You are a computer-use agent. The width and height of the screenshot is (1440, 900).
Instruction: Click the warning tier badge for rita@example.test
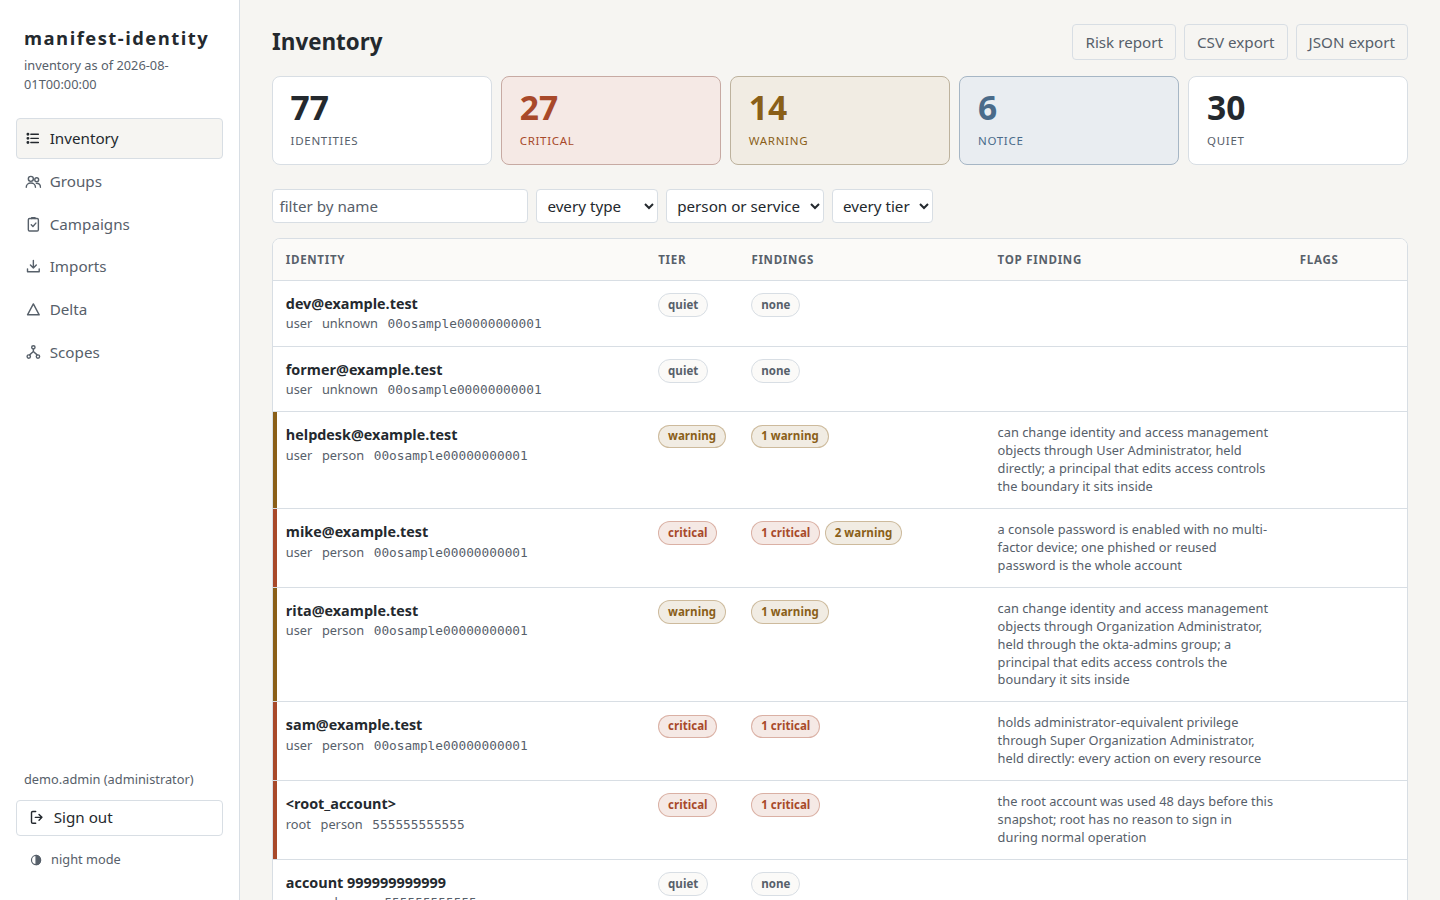(x=691, y=612)
